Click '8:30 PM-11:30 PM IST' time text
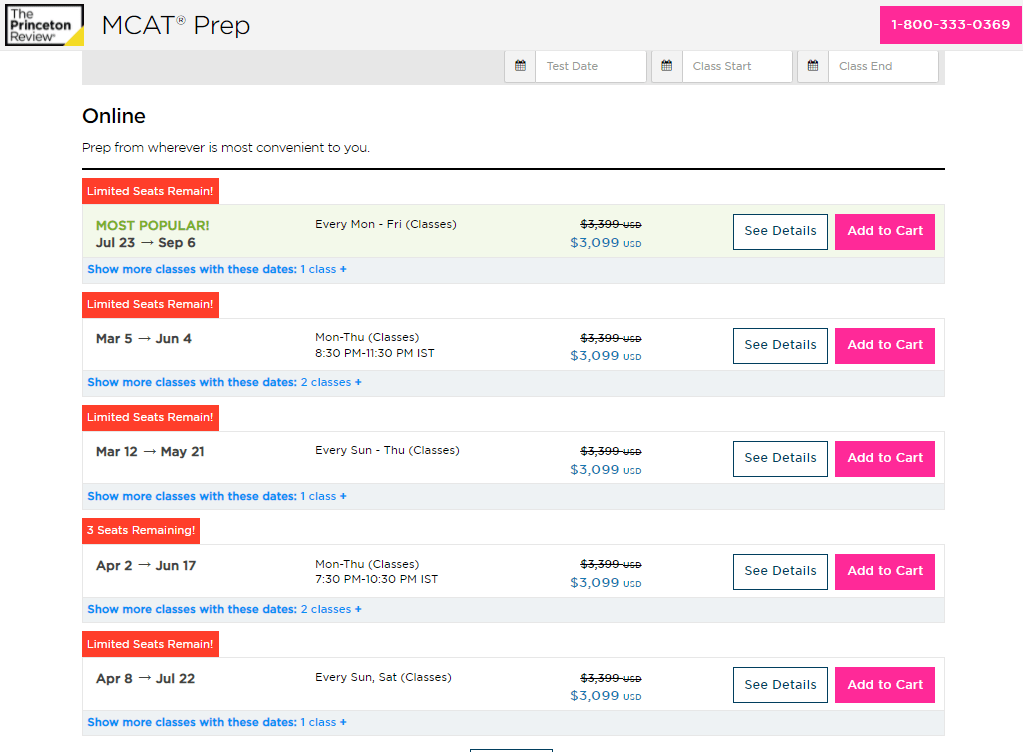Viewport: 1023px width, 752px height. (x=374, y=353)
